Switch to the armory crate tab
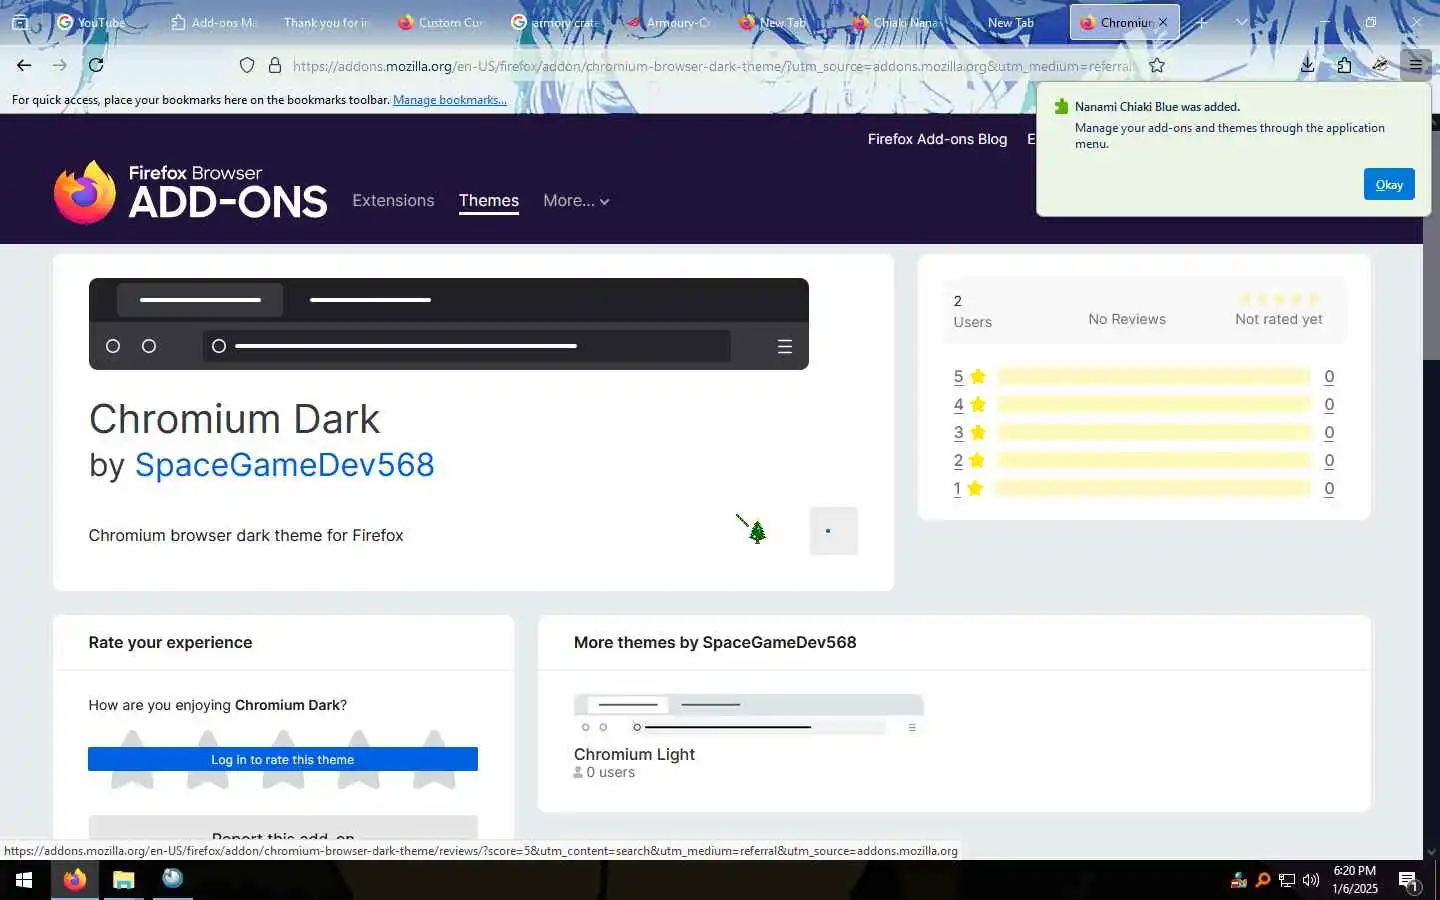Image resolution: width=1440 pixels, height=900 pixels. tap(555, 22)
